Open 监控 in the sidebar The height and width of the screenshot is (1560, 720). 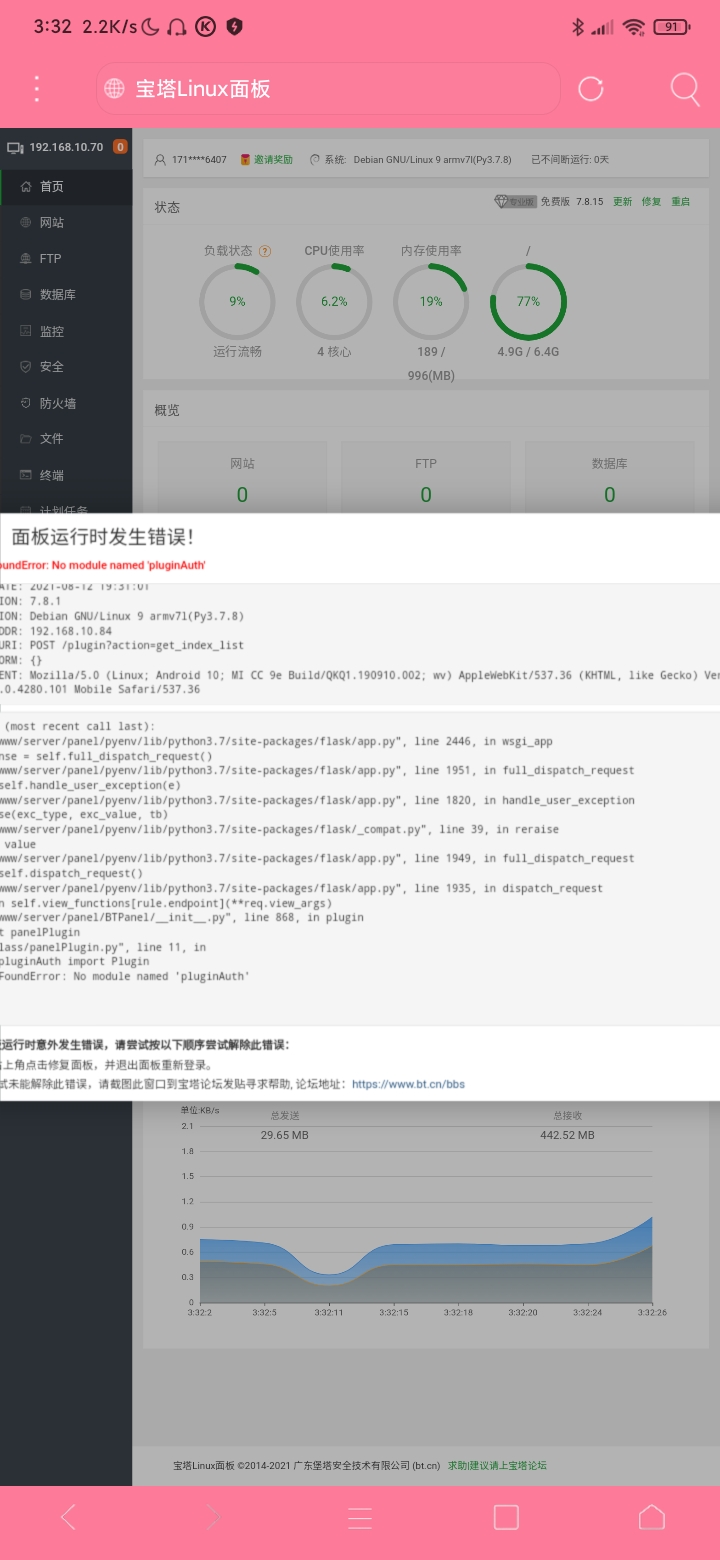click(x=66, y=331)
